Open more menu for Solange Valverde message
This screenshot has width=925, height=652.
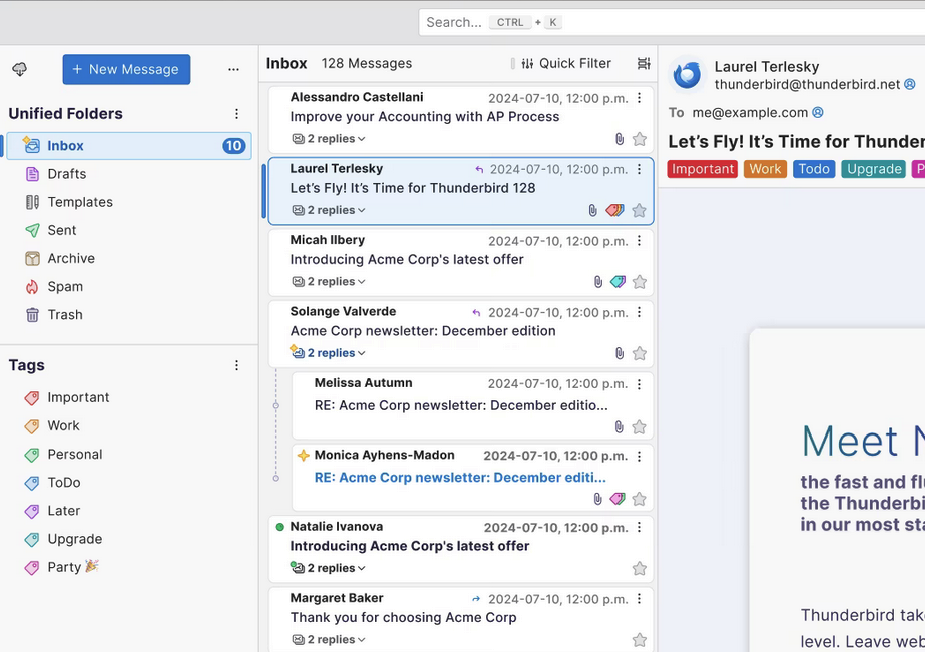639,312
